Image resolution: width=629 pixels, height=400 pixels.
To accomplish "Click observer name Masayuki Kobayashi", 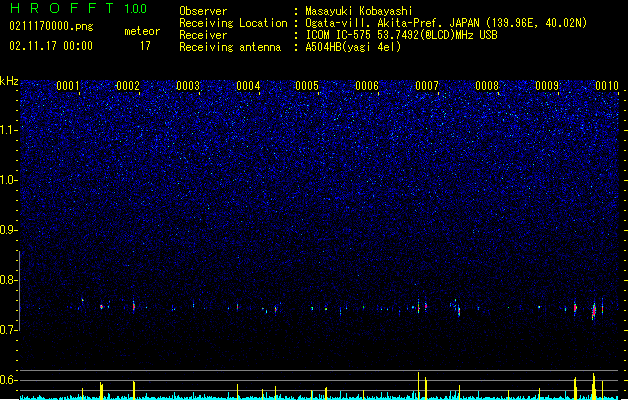I will click(359, 11).
